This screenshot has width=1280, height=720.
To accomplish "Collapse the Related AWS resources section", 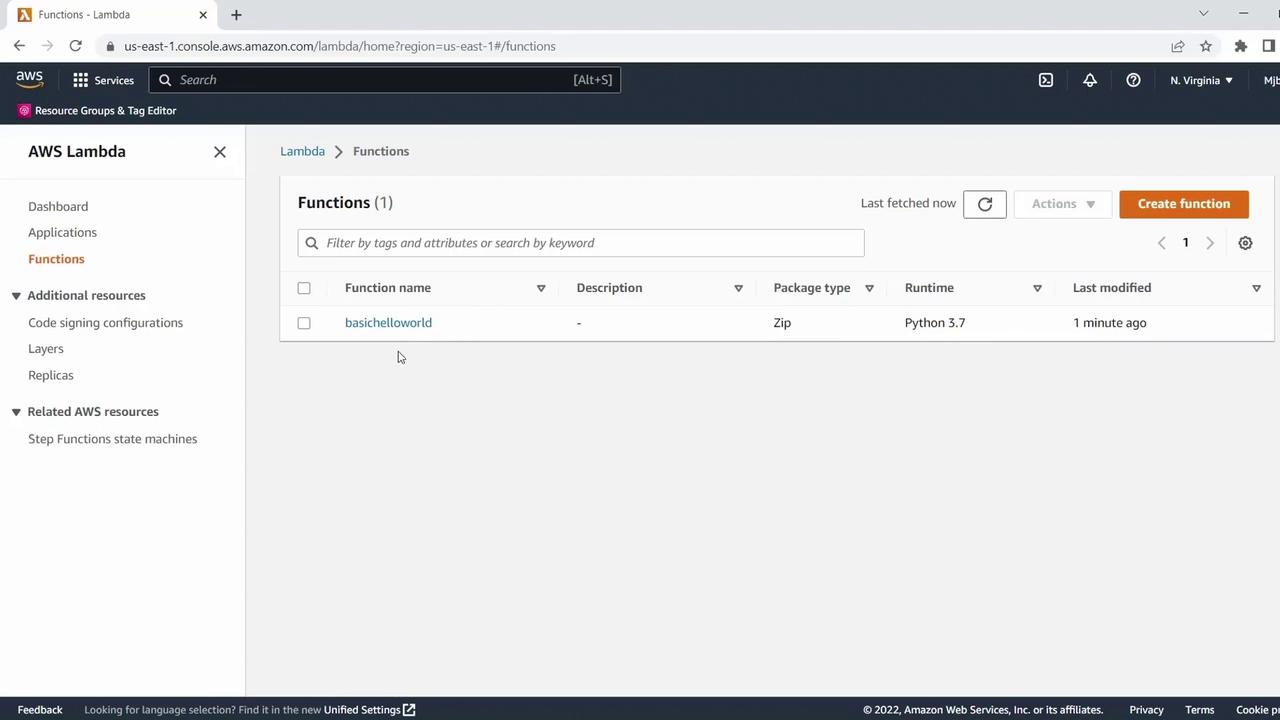I will [x=16, y=412].
